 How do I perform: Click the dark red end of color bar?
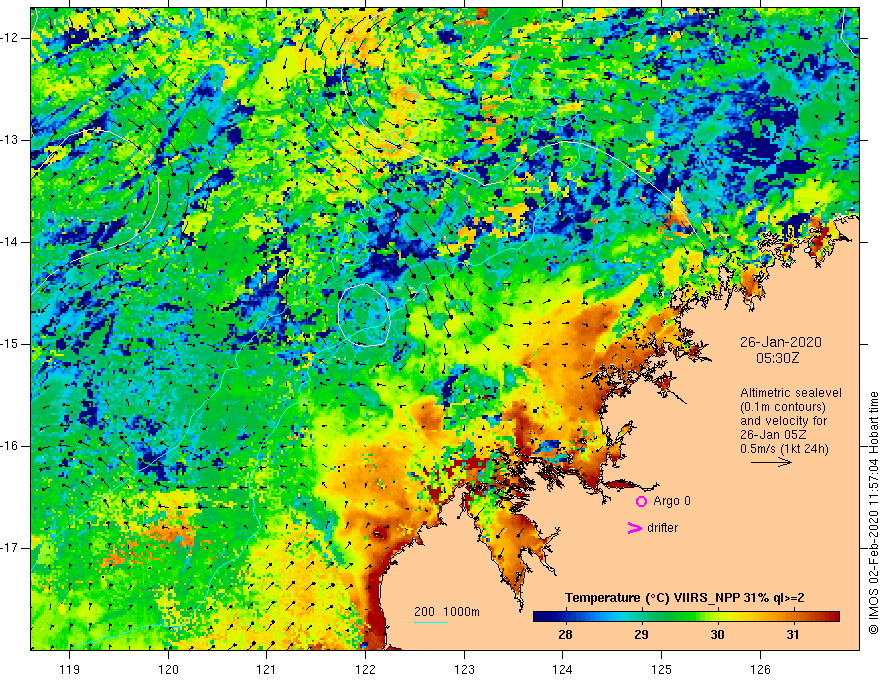(x=835, y=617)
